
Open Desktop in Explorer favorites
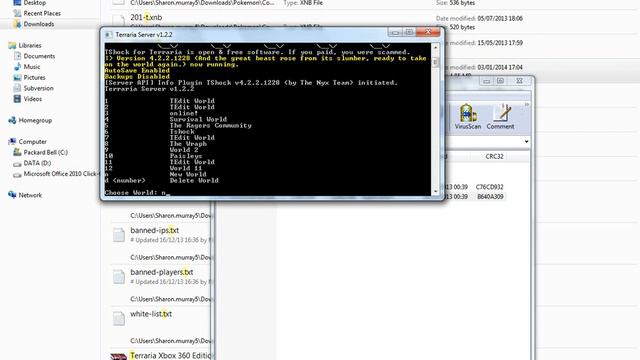35,3
